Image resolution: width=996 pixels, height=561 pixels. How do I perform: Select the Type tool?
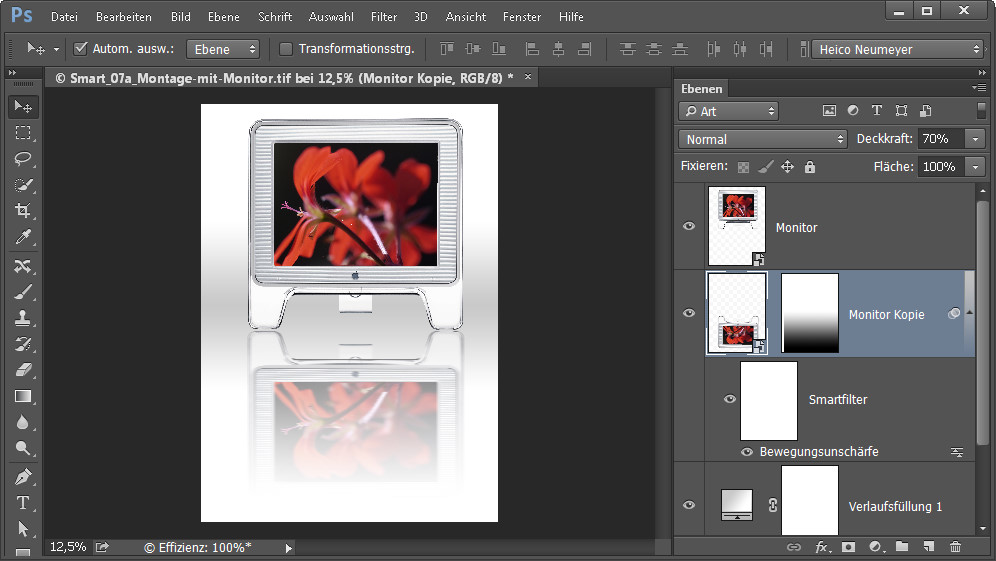click(x=23, y=503)
